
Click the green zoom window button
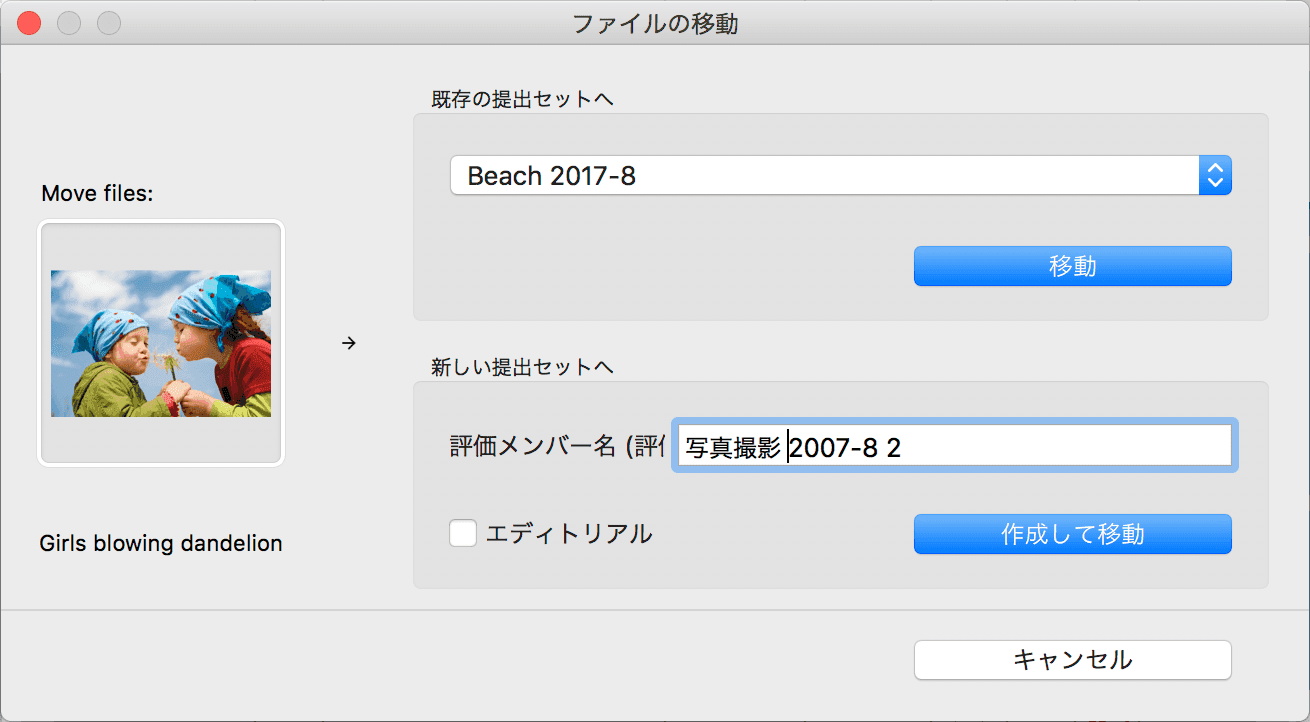(x=108, y=23)
